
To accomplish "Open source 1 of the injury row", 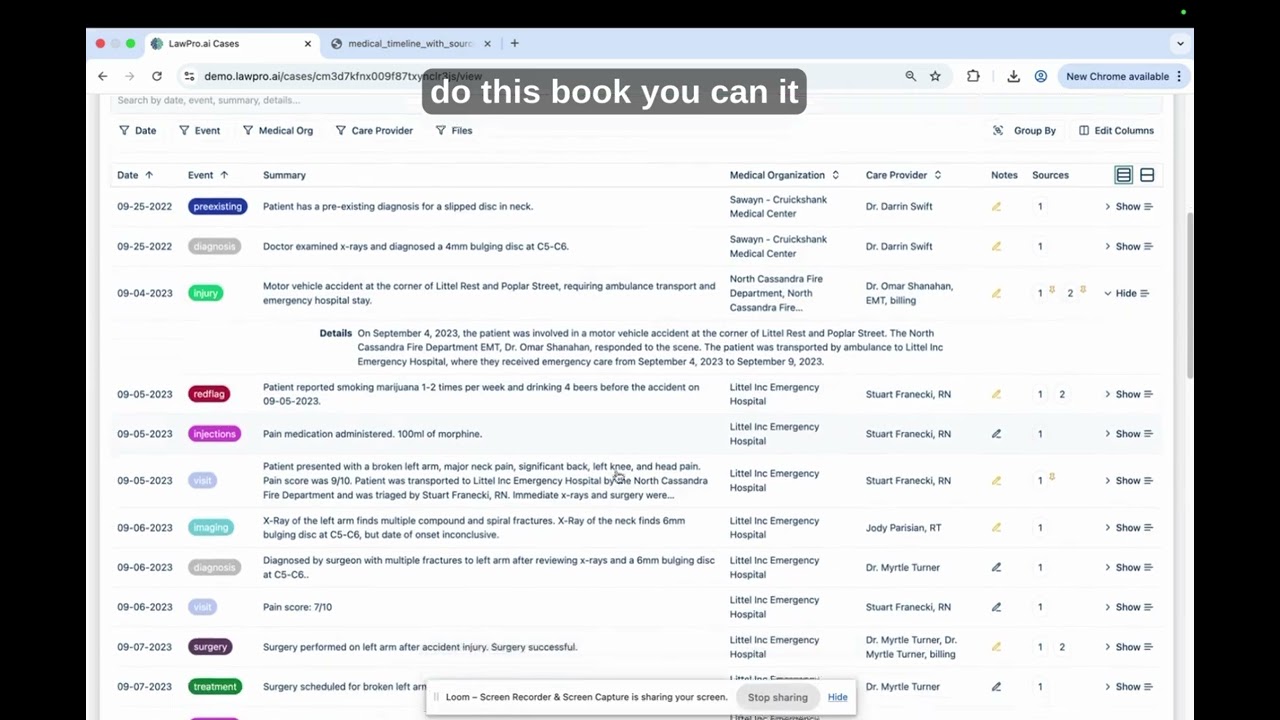I will [1040, 293].
